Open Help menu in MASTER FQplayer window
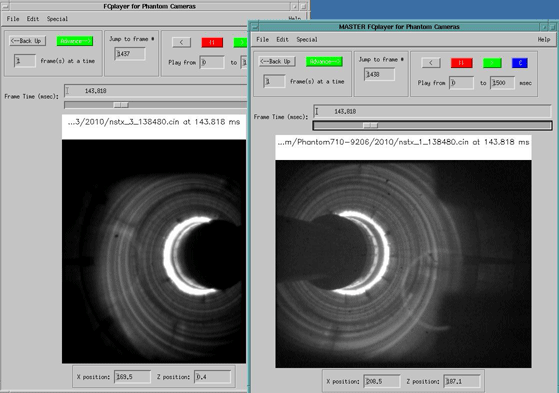 [x=544, y=40]
